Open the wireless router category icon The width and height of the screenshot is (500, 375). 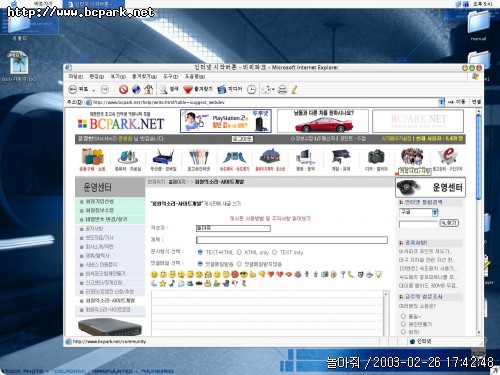[x=163, y=157]
